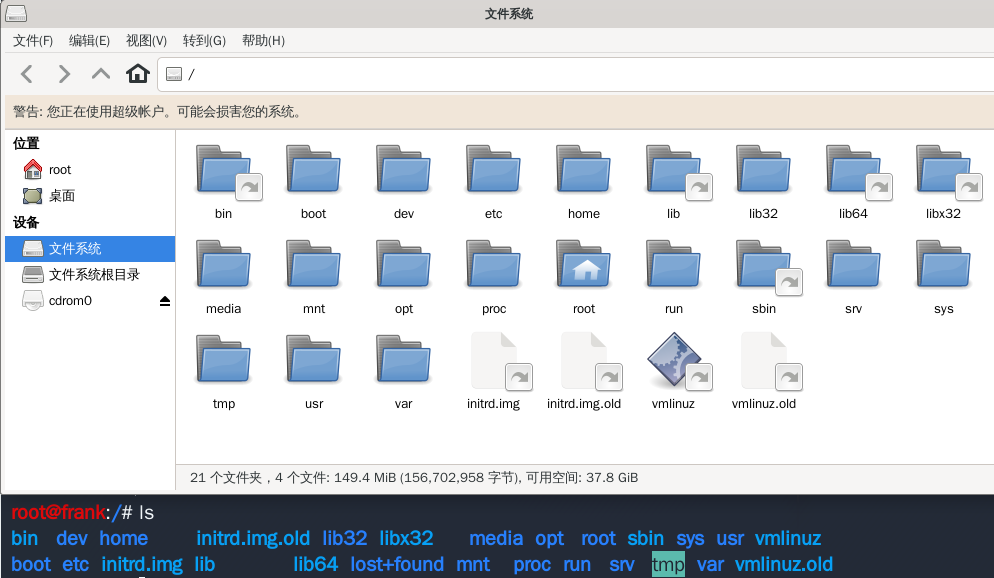Select the libx32 folder
The height and width of the screenshot is (578, 994).
[944, 183]
